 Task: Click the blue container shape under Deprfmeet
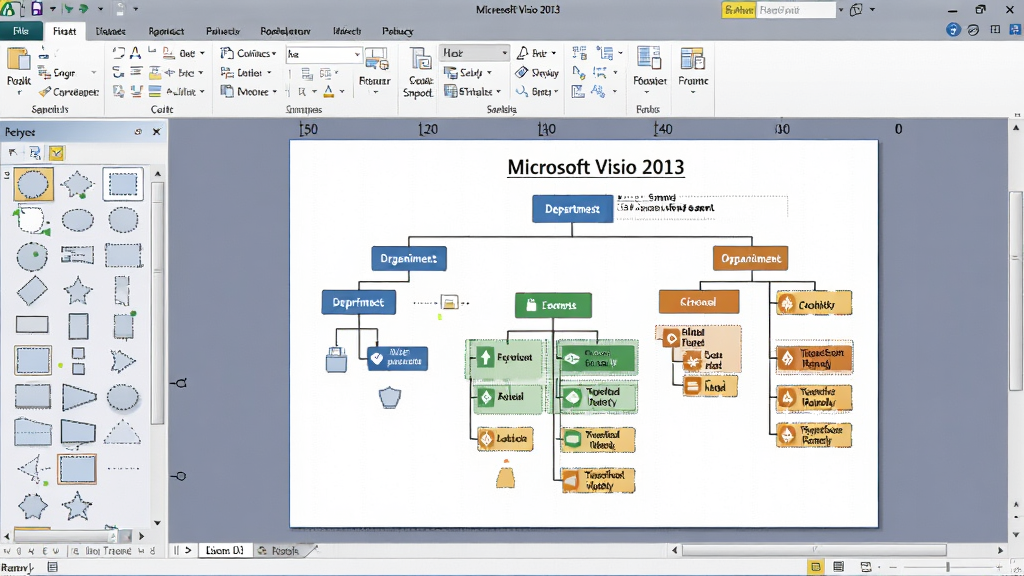(336, 359)
